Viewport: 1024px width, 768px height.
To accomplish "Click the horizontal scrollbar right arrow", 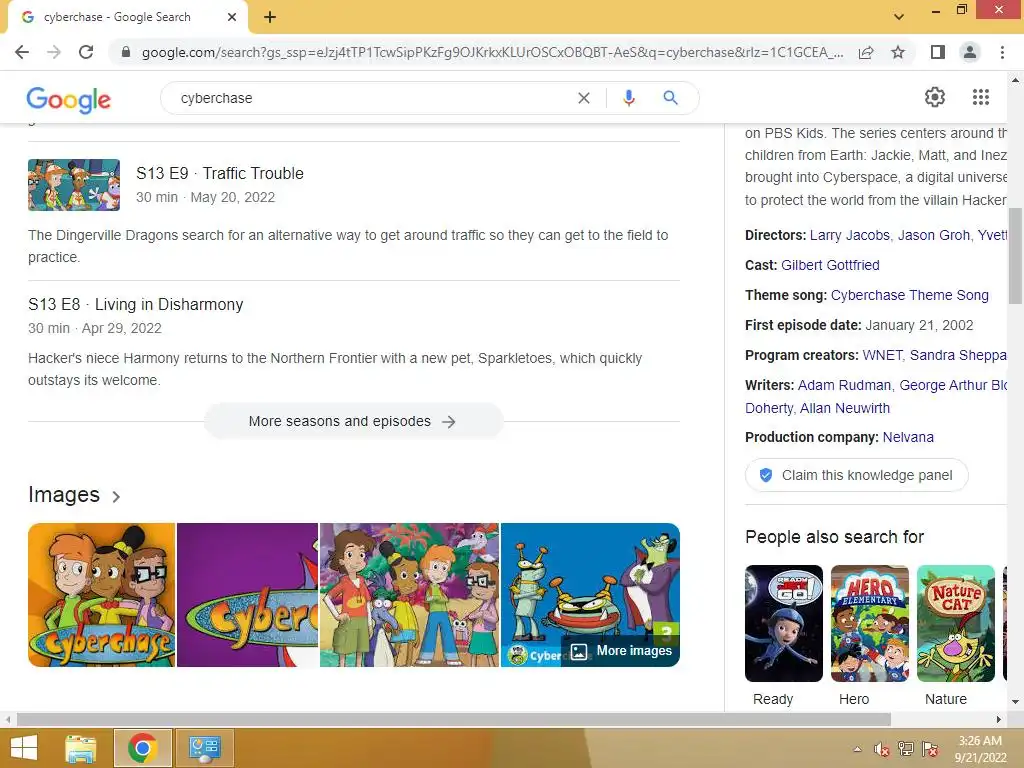I will 999,719.
